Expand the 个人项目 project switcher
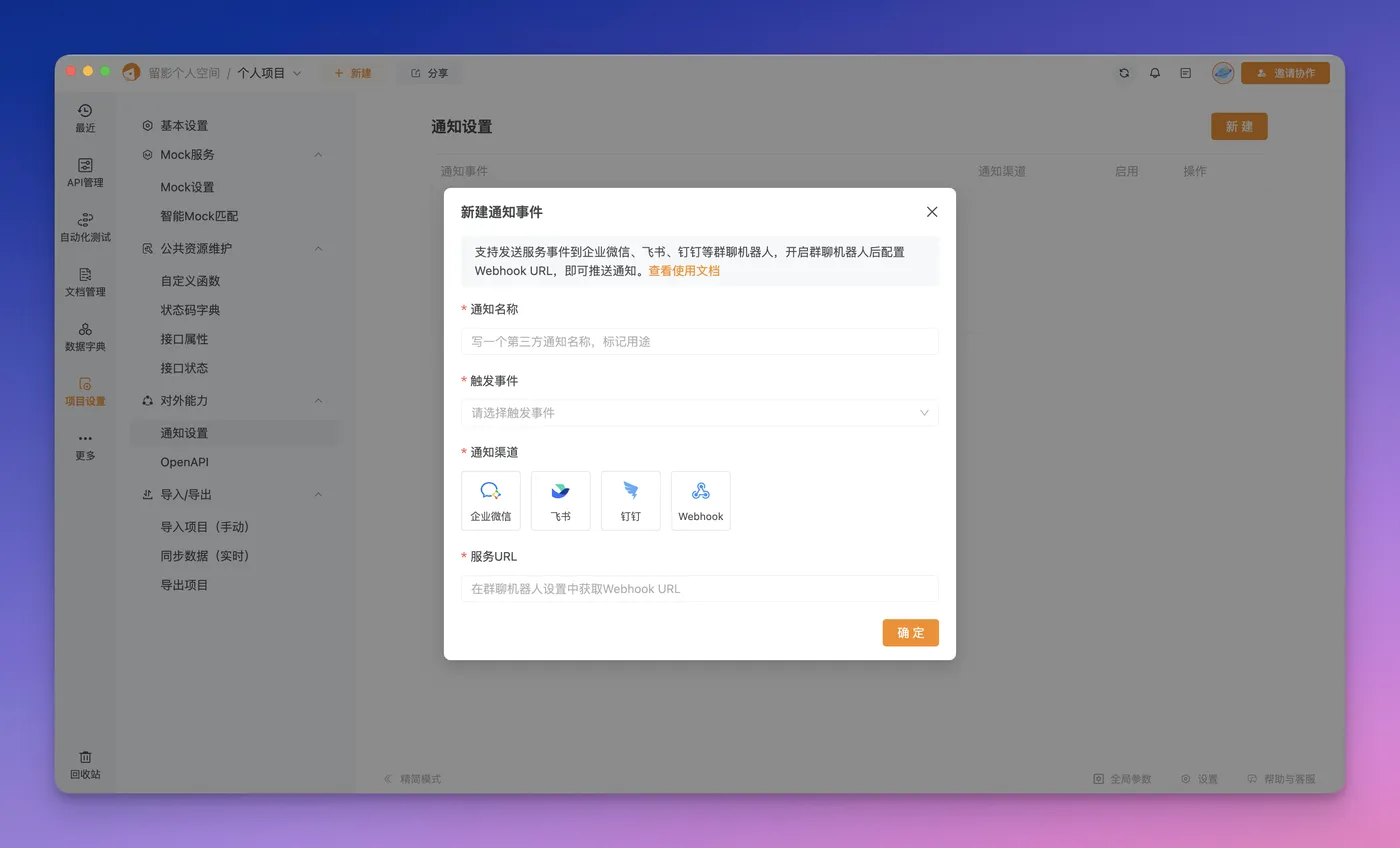 (x=269, y=73)
